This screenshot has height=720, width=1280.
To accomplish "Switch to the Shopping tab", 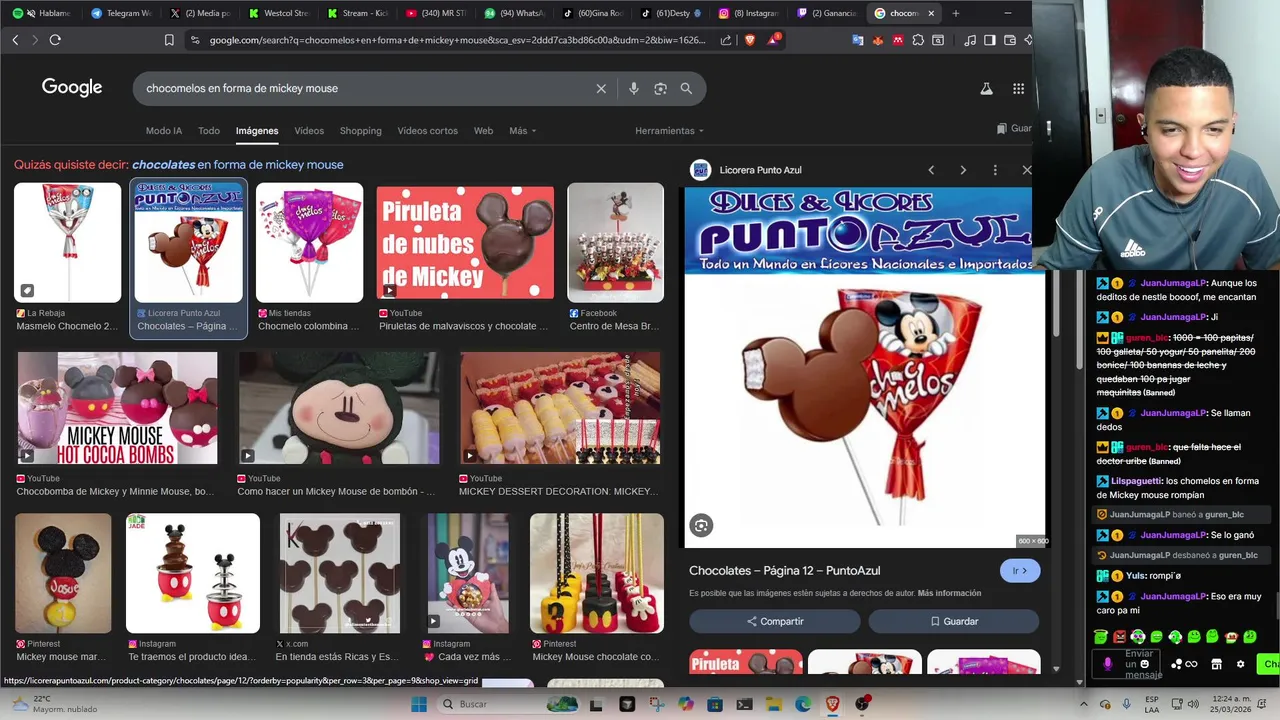I will point(360,131).
